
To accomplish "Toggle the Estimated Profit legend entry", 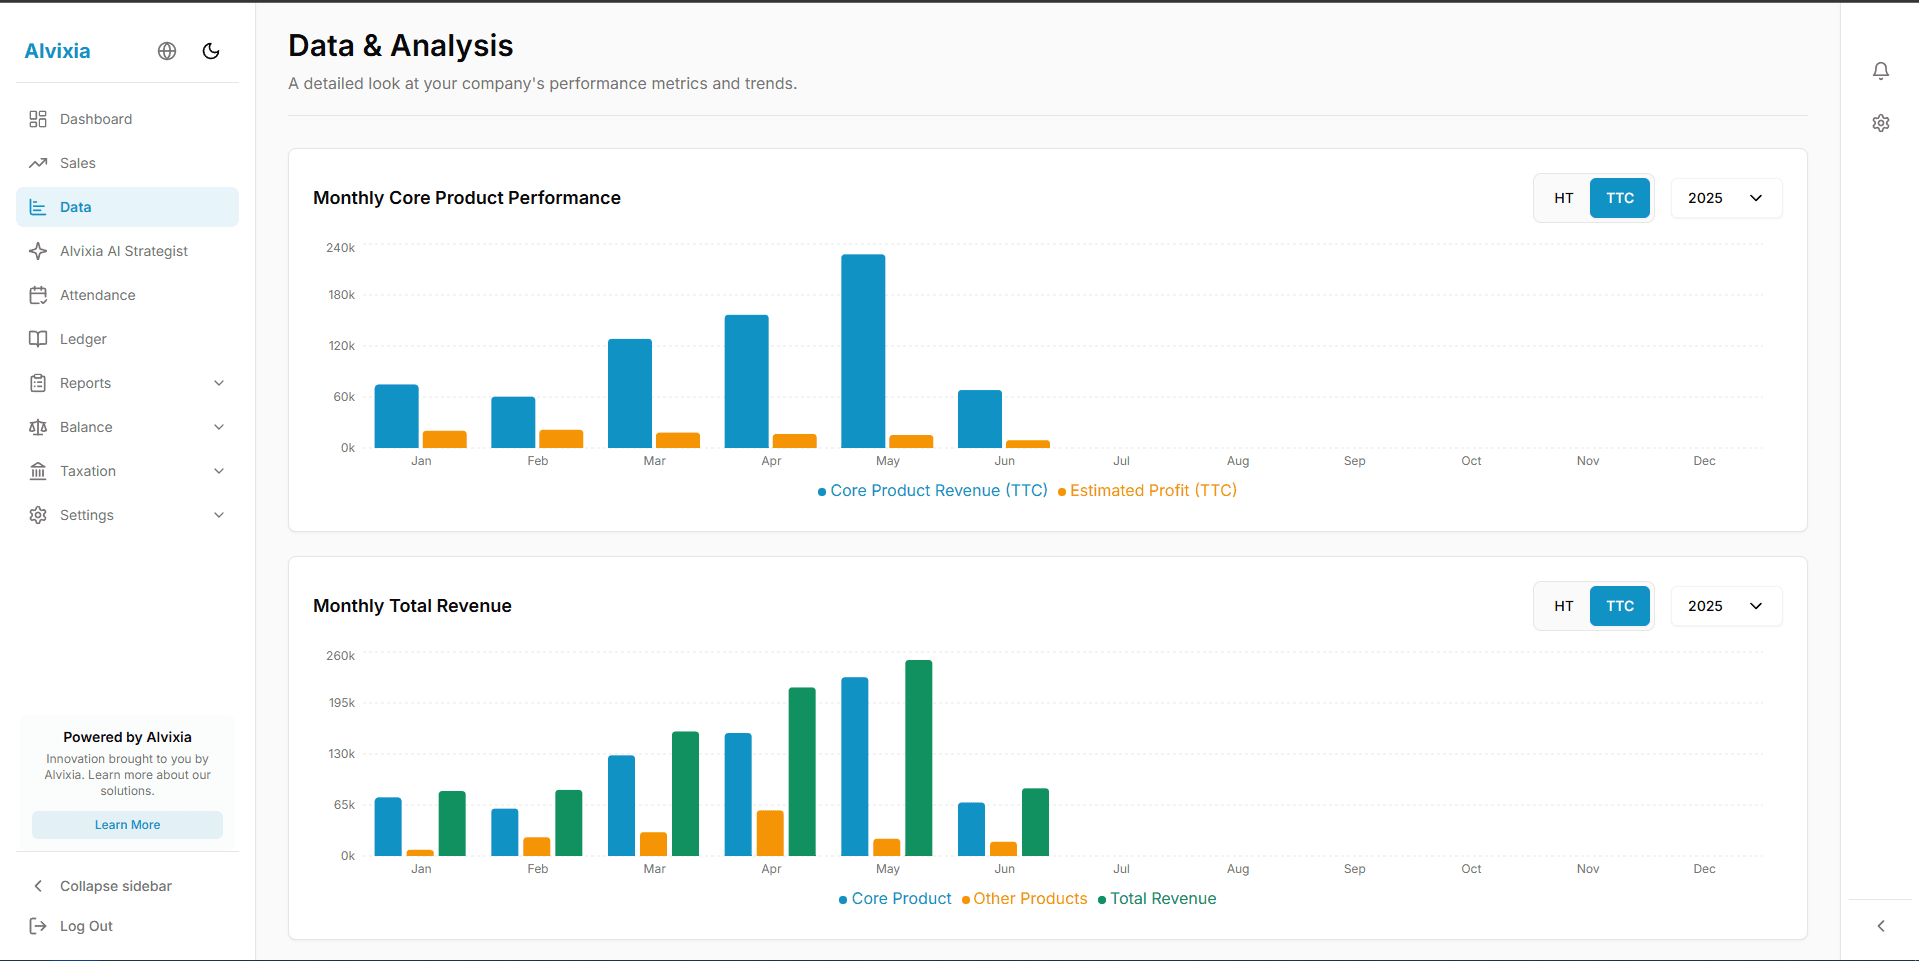I will coord(1146,490).
